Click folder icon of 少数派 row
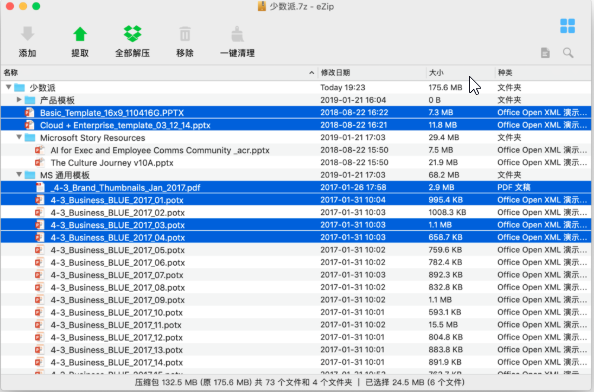The image size is (594, 392). pos(19,87)
